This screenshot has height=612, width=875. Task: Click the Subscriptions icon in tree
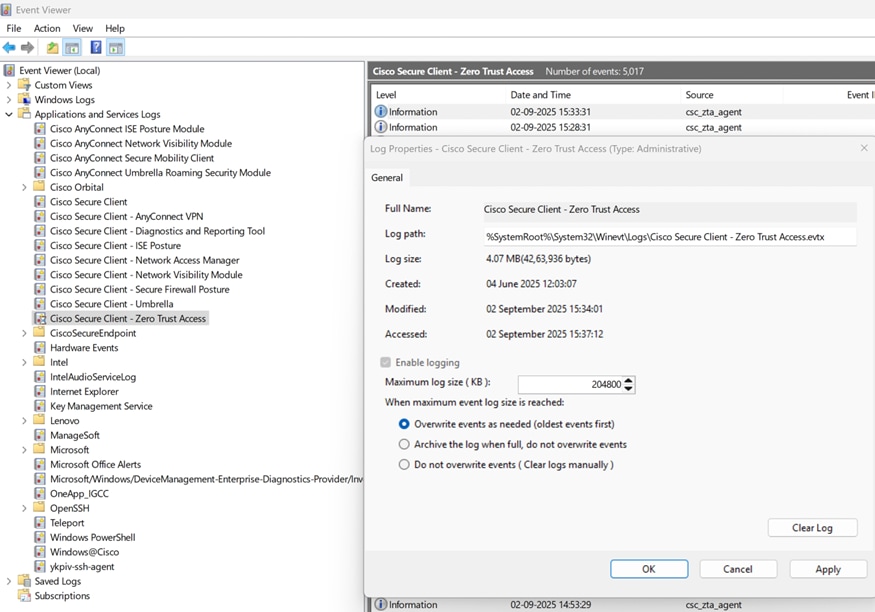click(x=24, y=595)
